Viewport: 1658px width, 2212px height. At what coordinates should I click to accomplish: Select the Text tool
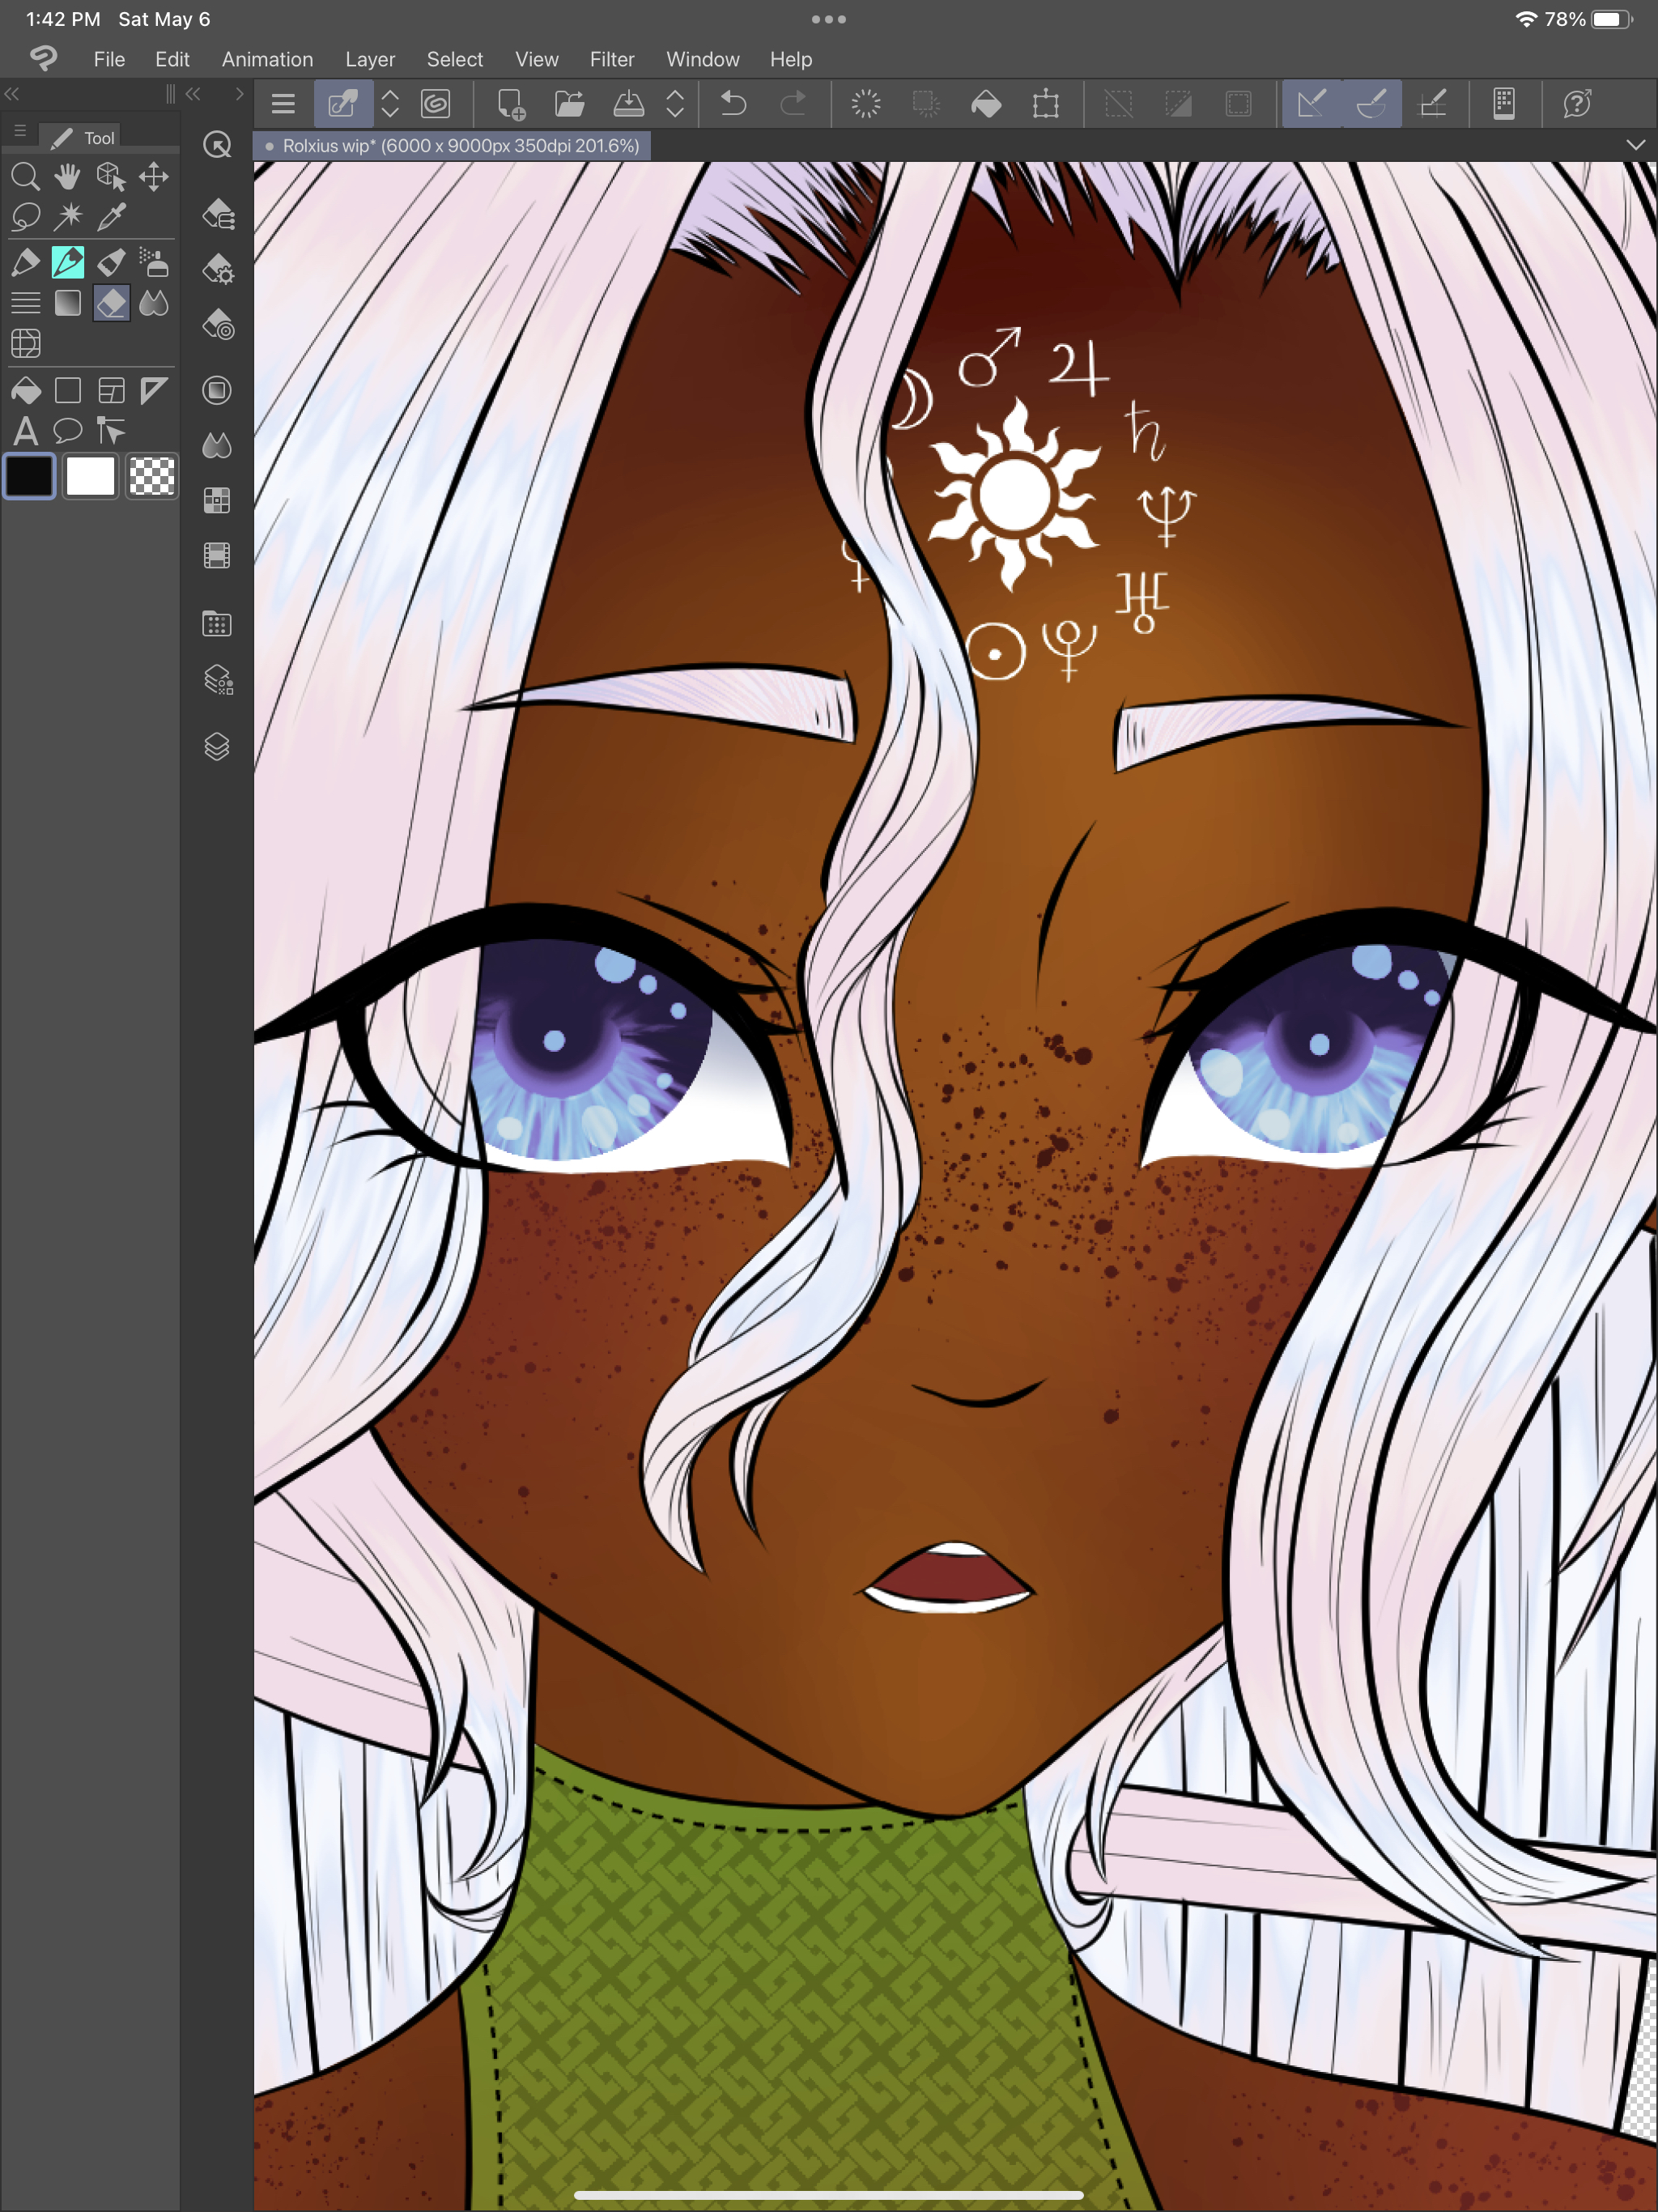(x=25, y=432)
